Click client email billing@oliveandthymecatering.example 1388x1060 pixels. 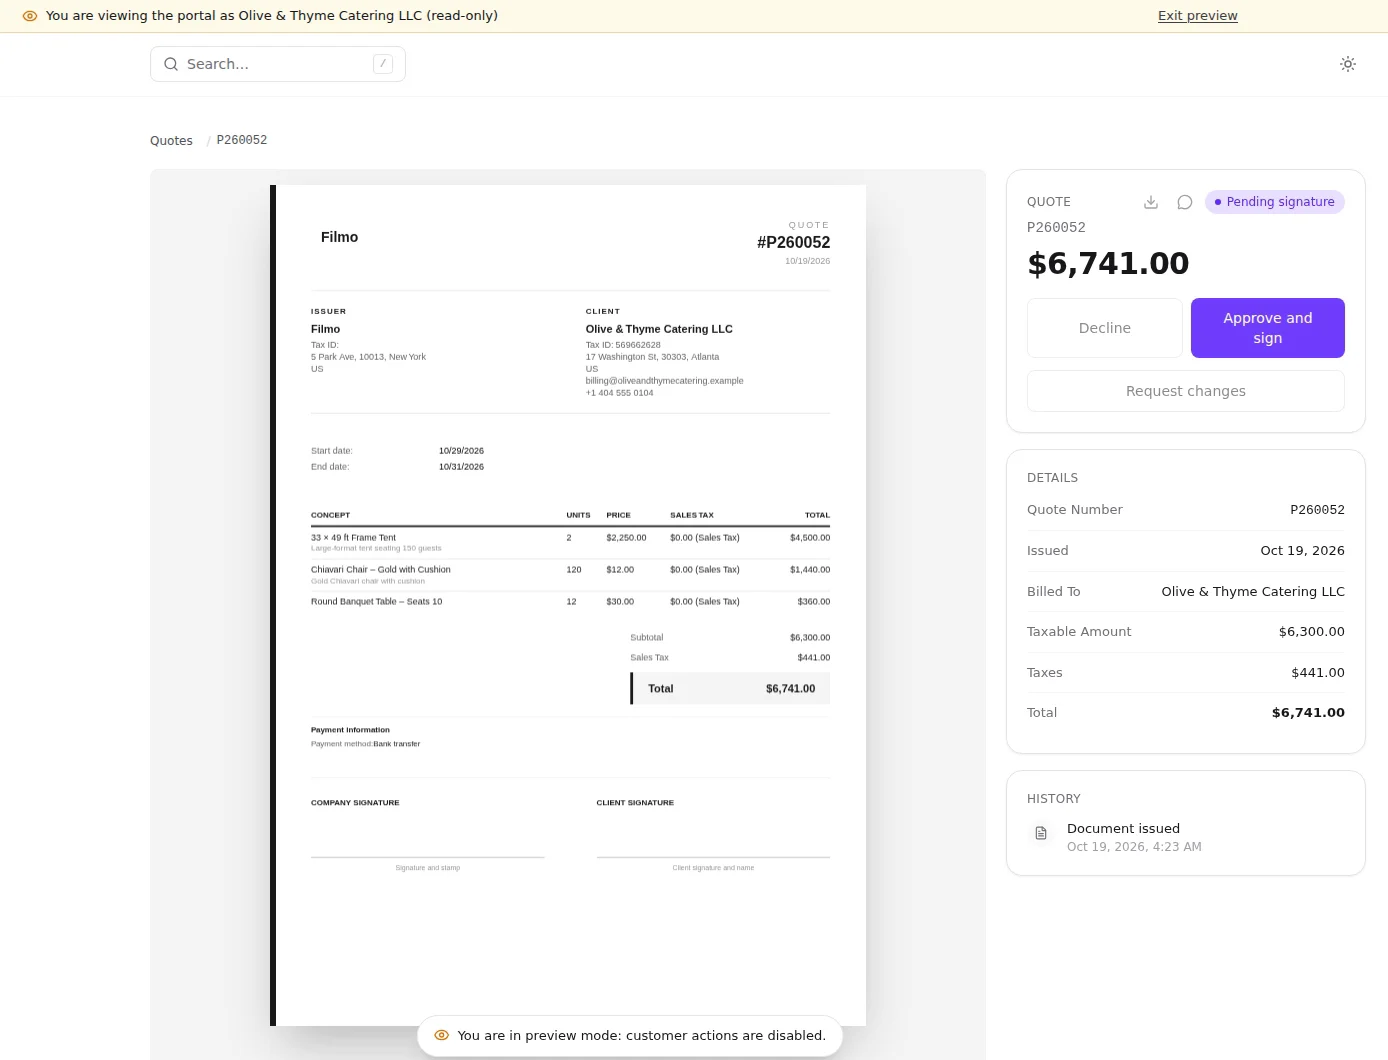click(x=664, y=381)
